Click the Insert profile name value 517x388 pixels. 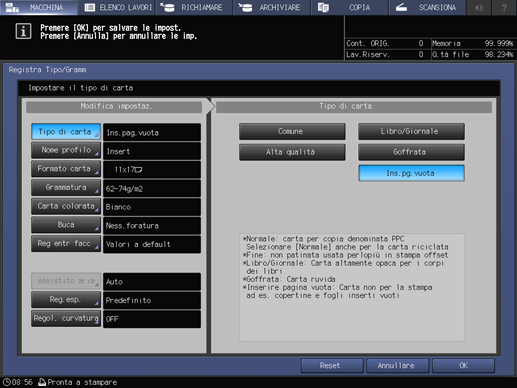[152, 151]
